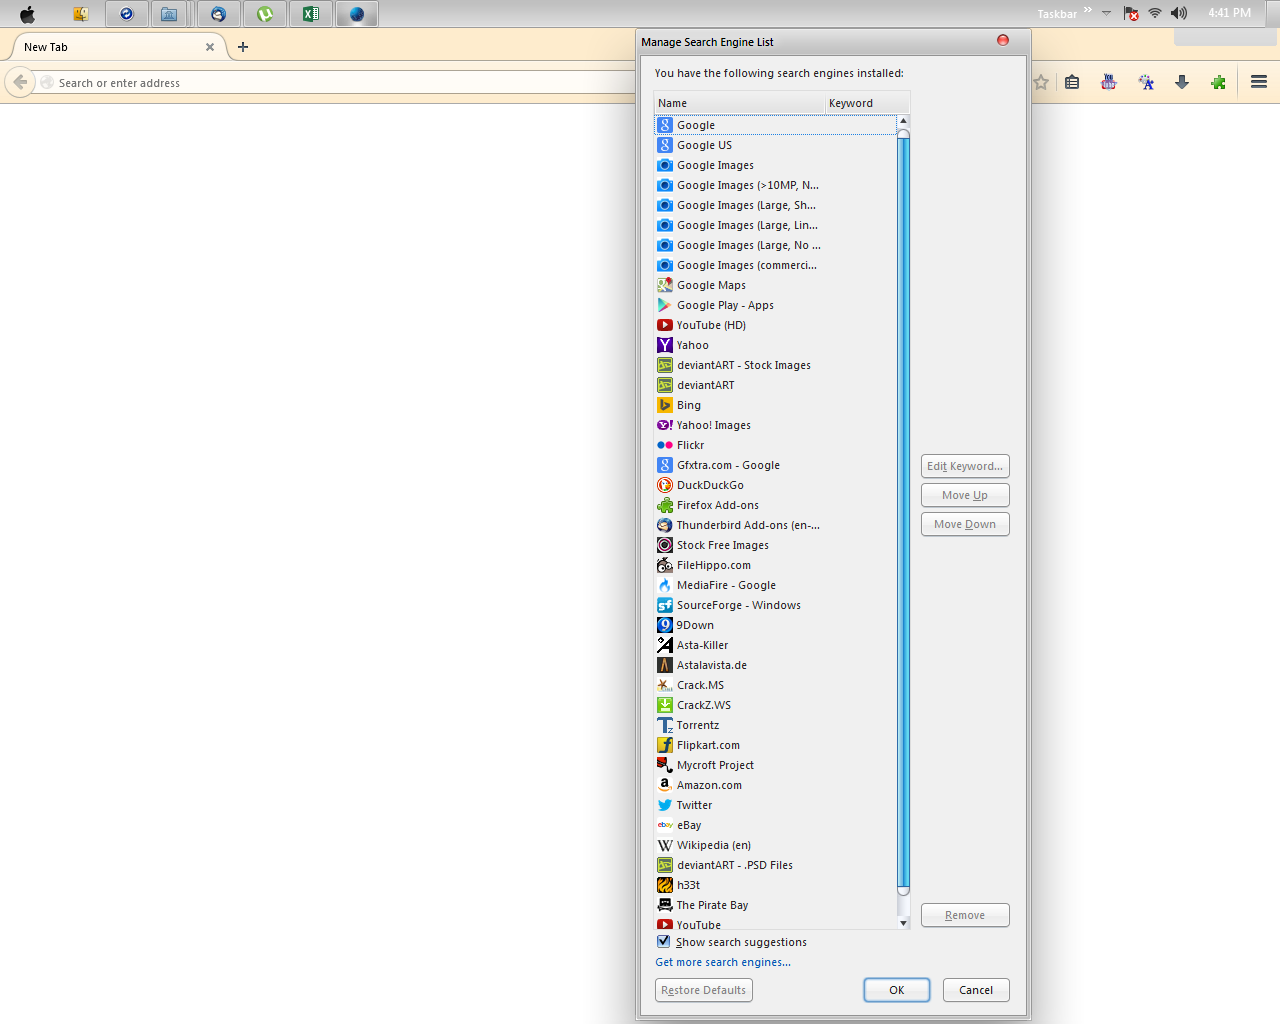Select the Yahoo search engine row
Image resolution: width=1280 pixels, height=1024 pixels.
776,345
